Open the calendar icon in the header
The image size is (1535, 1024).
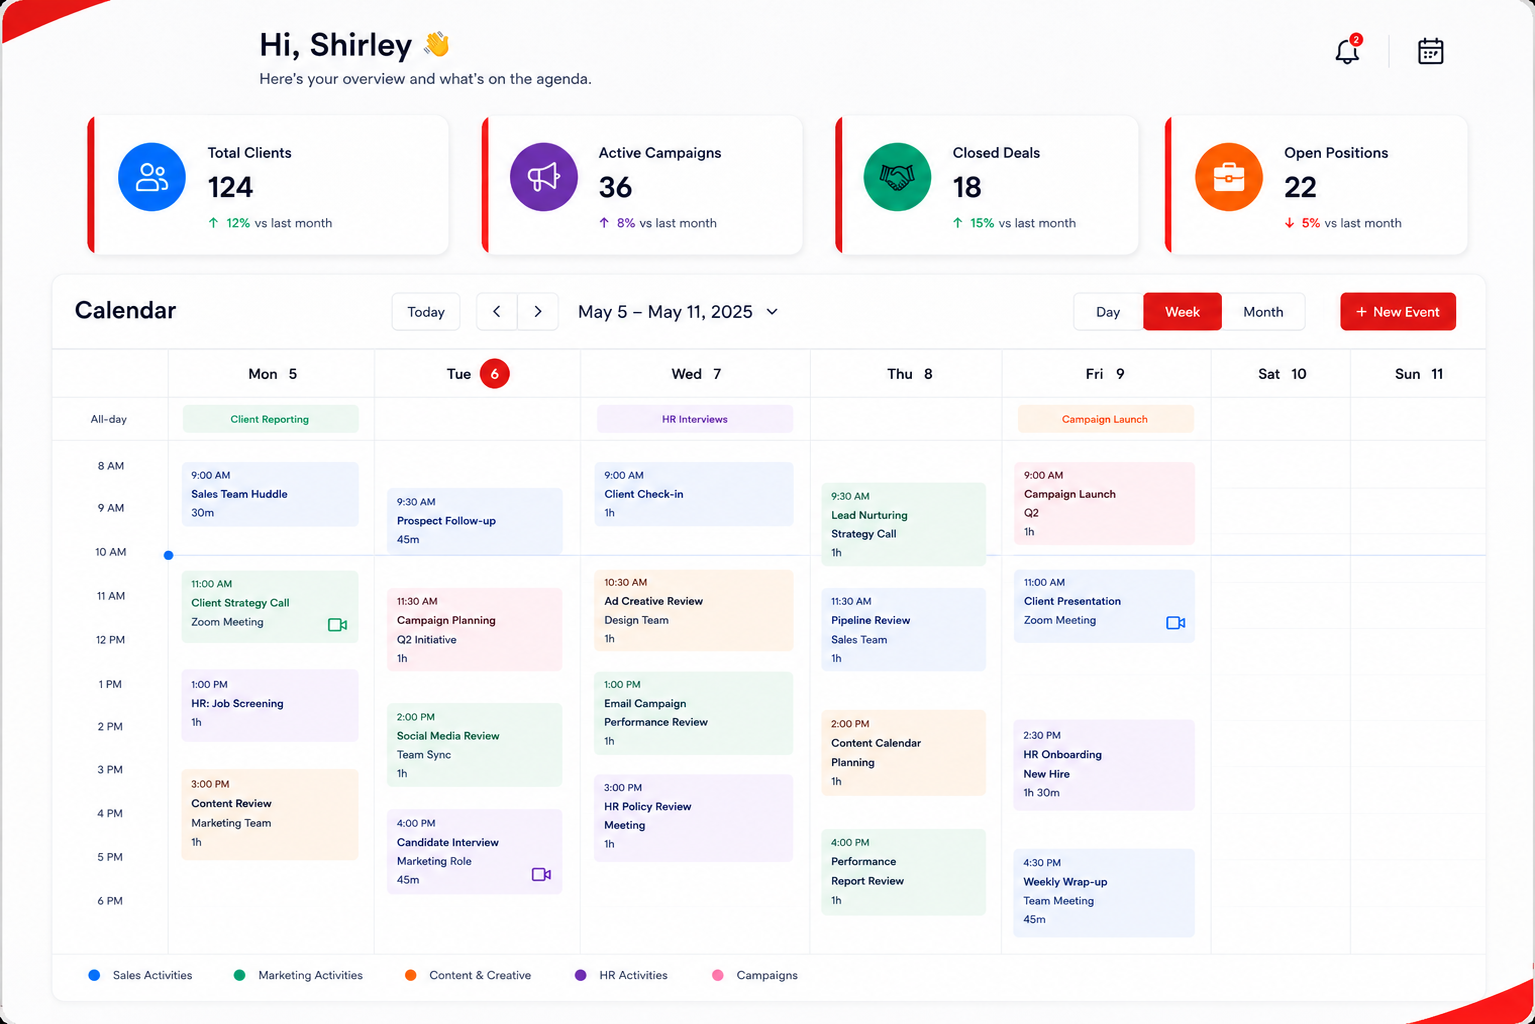(1431, 51)
